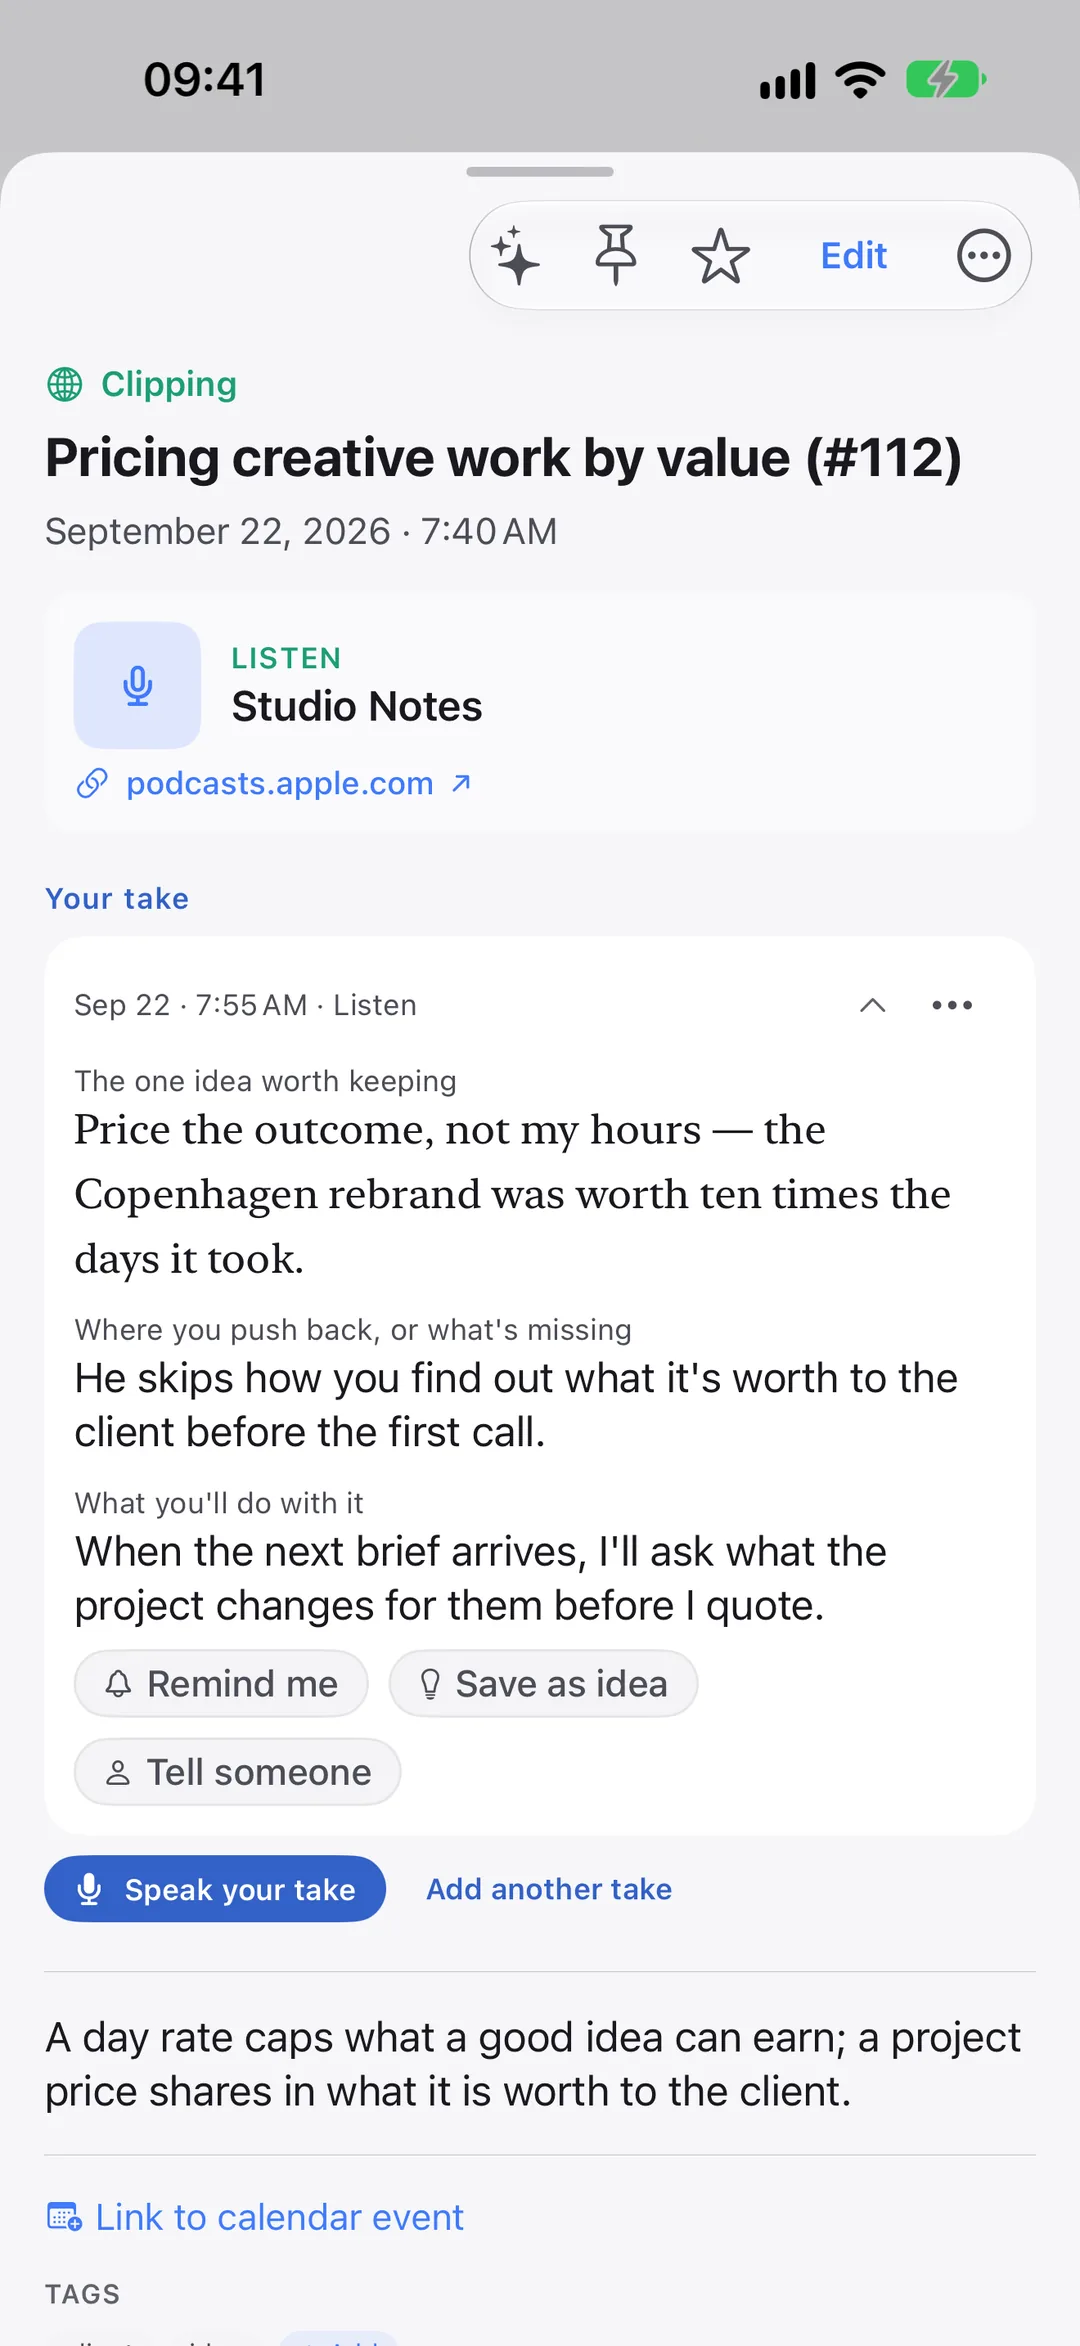Tap the battery indicator in status bar
This screenshot has height=2346, width=1080.
[946, 79]
